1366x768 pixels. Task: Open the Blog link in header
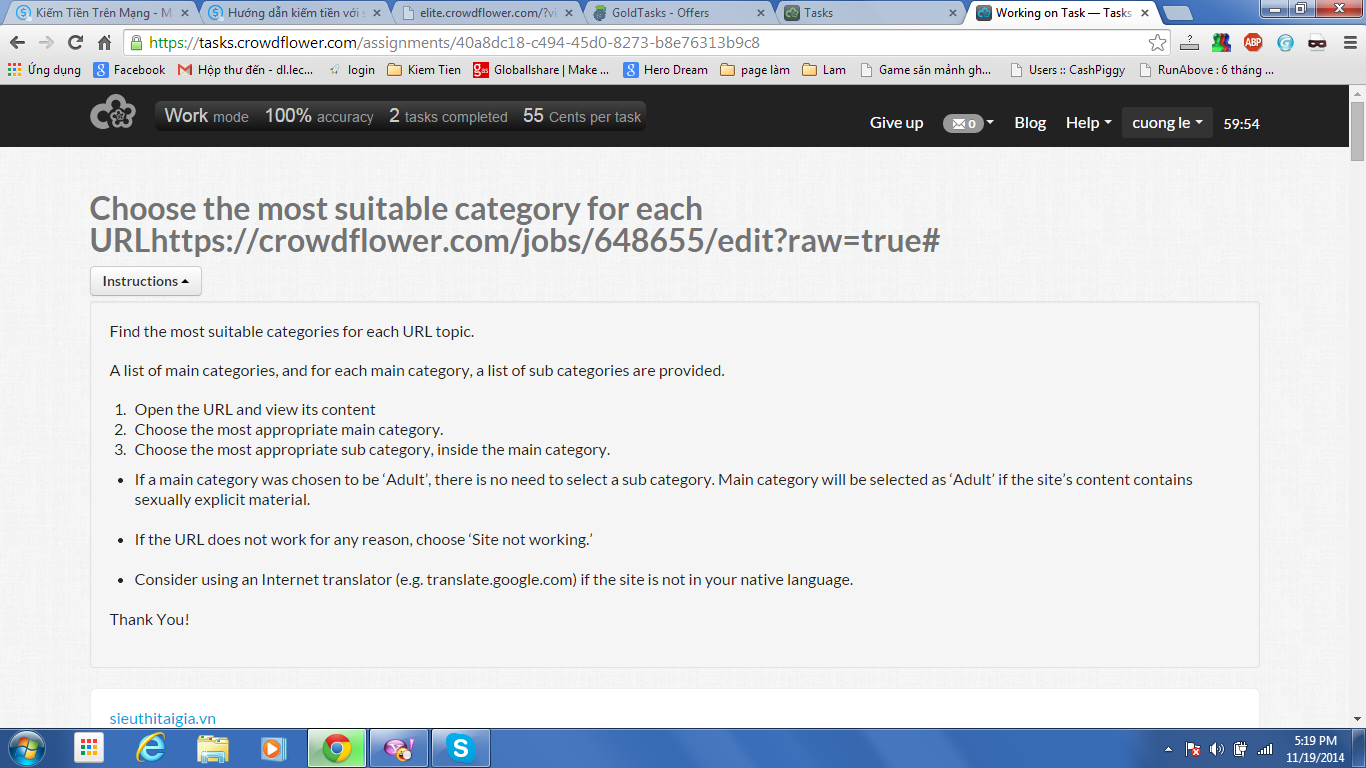[x=1030, y=123]
